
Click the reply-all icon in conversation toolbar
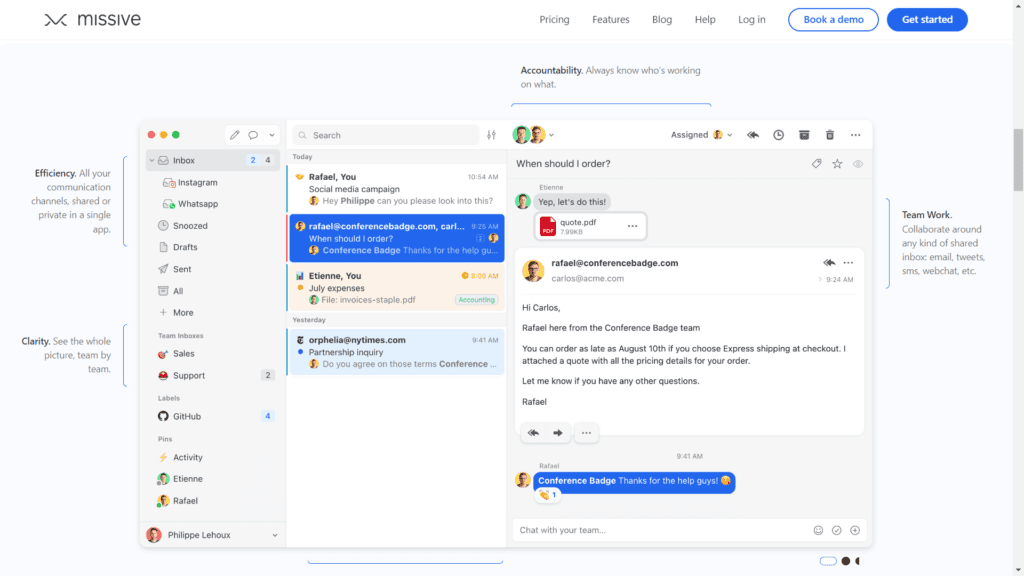click(x=753, y=135)
